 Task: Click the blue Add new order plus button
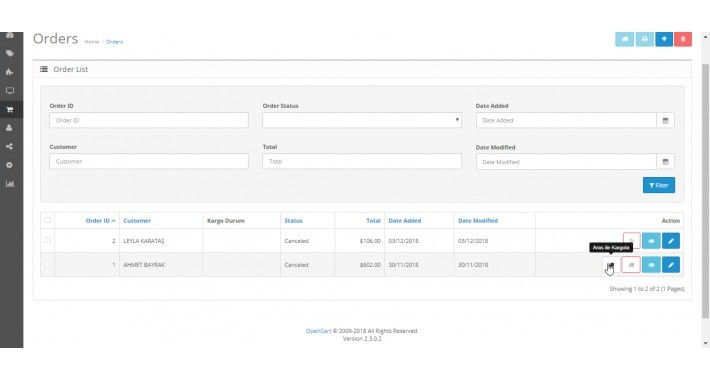click(x=664, y=39)
